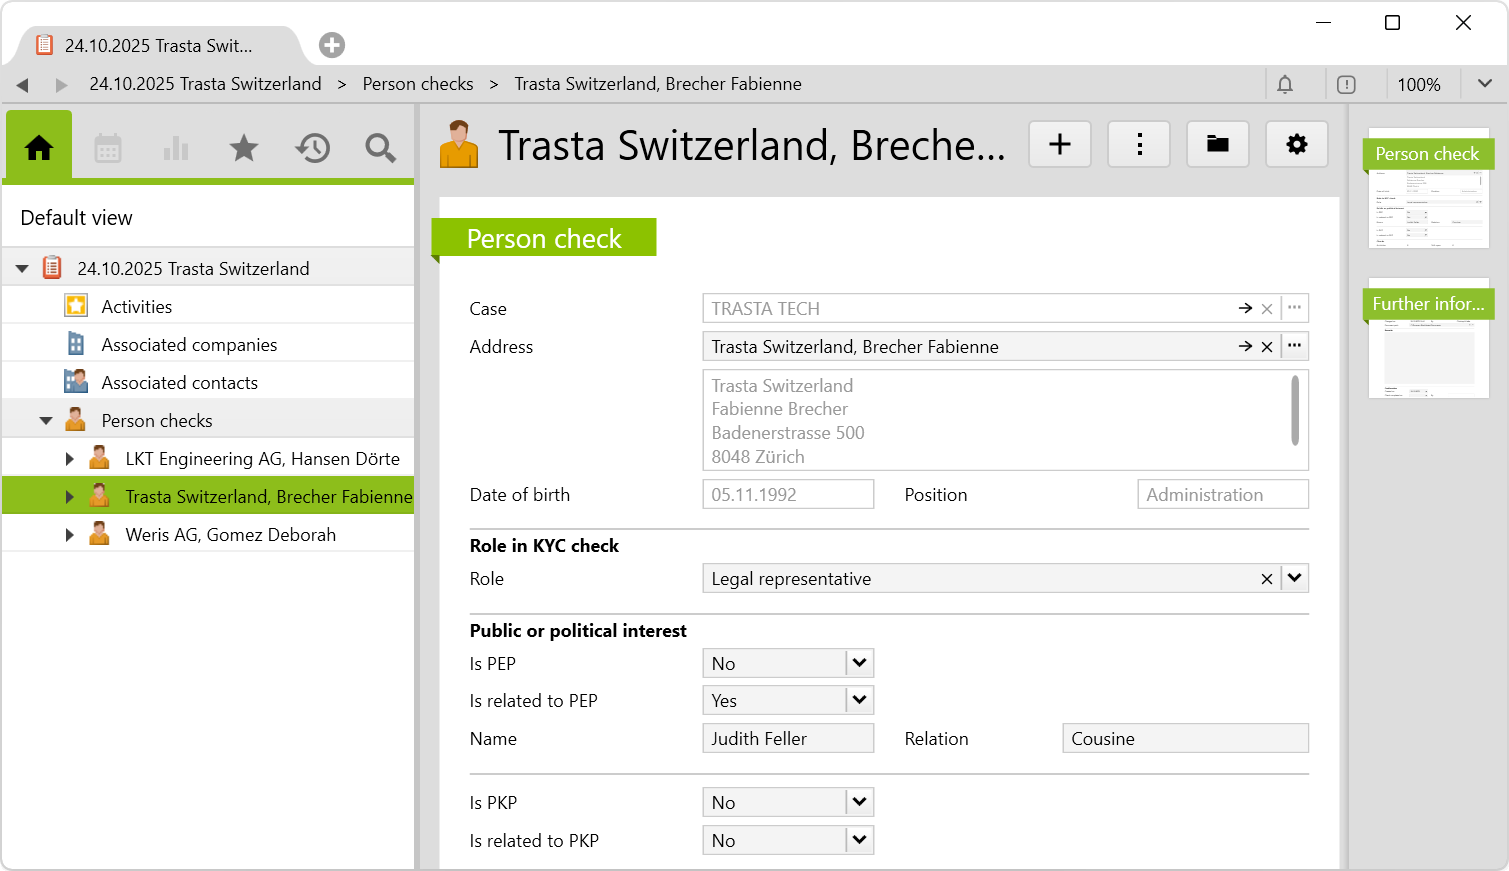Collapse the Person checks tree node
This screenshot has width=1509, height=871.
click(46, 421)
